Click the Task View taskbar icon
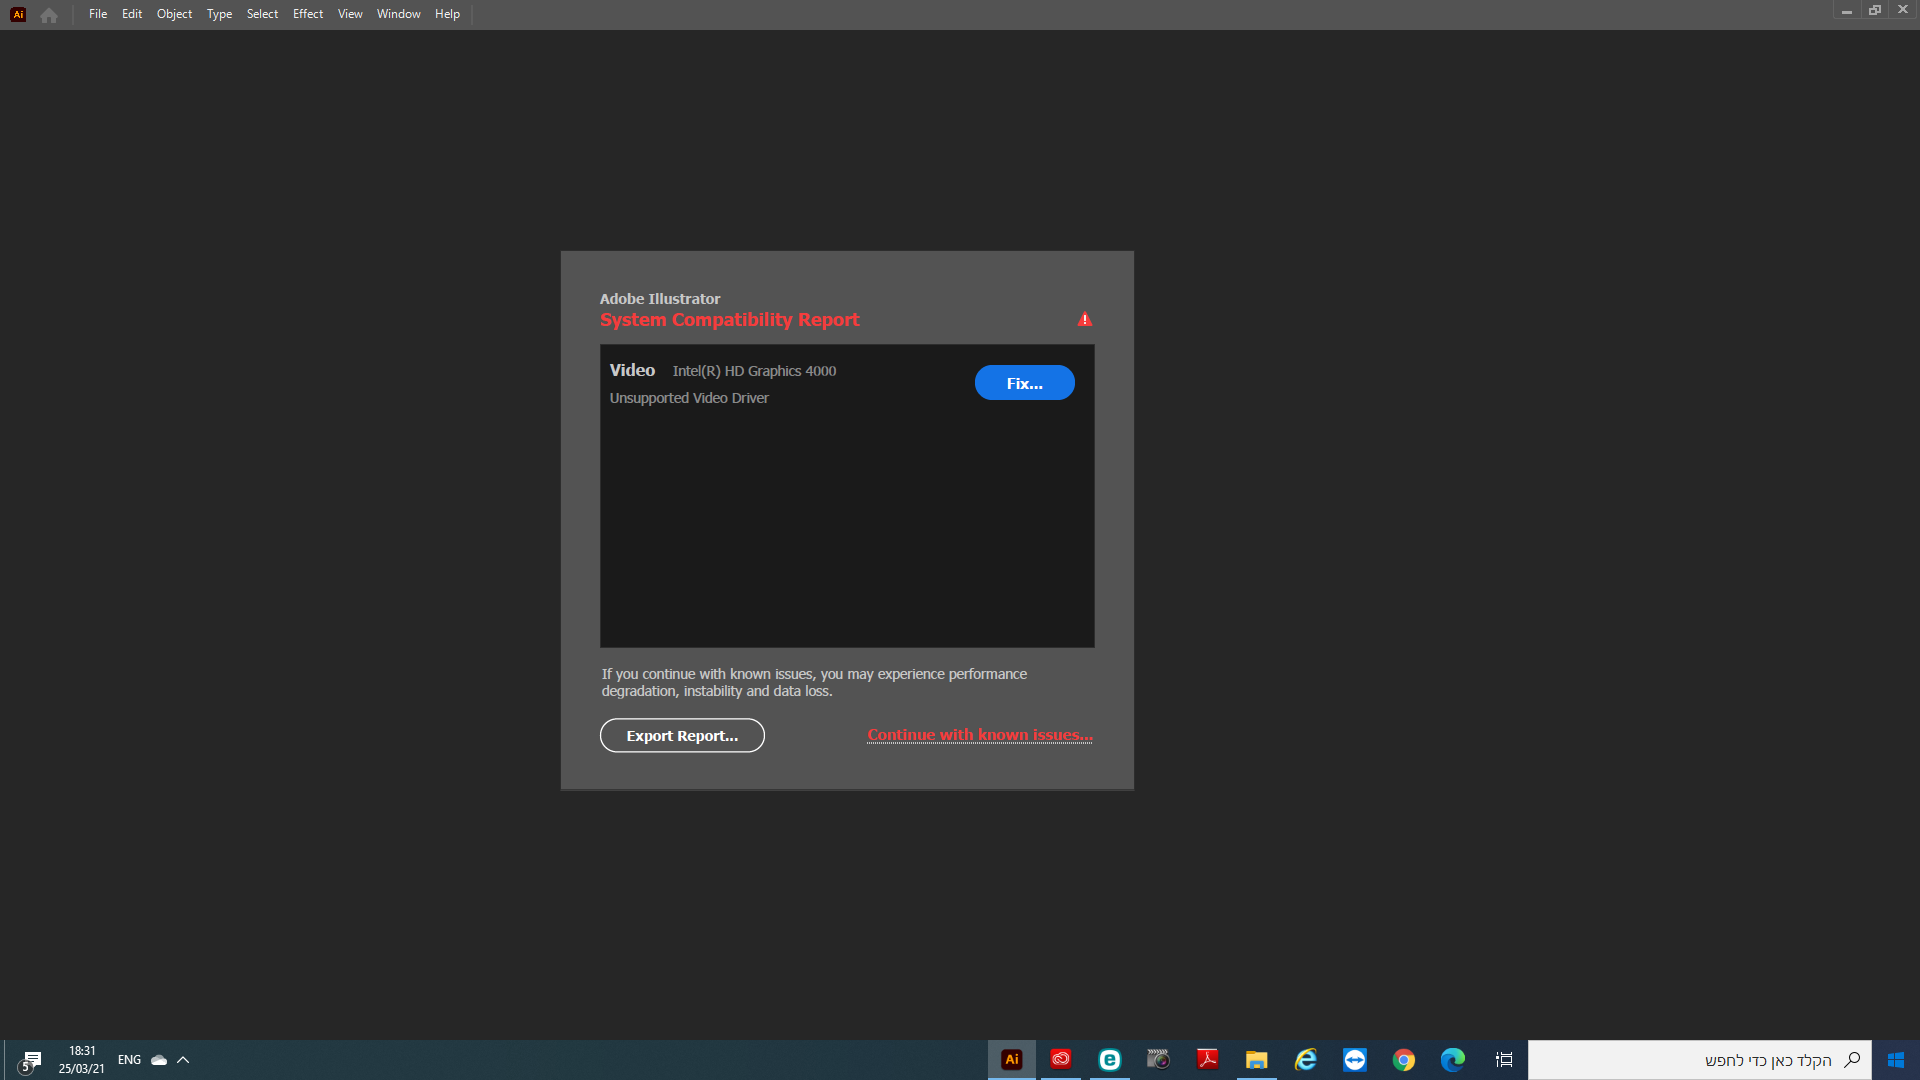This screenshot has width=1920, height=1080. 1504,1060
